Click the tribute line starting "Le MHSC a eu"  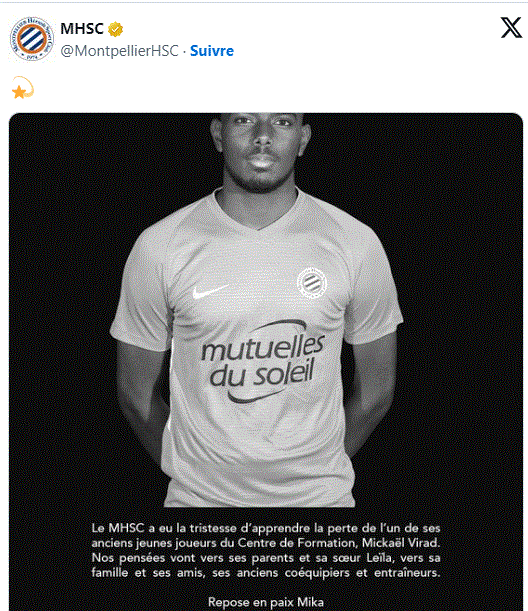tap(266, 528)
